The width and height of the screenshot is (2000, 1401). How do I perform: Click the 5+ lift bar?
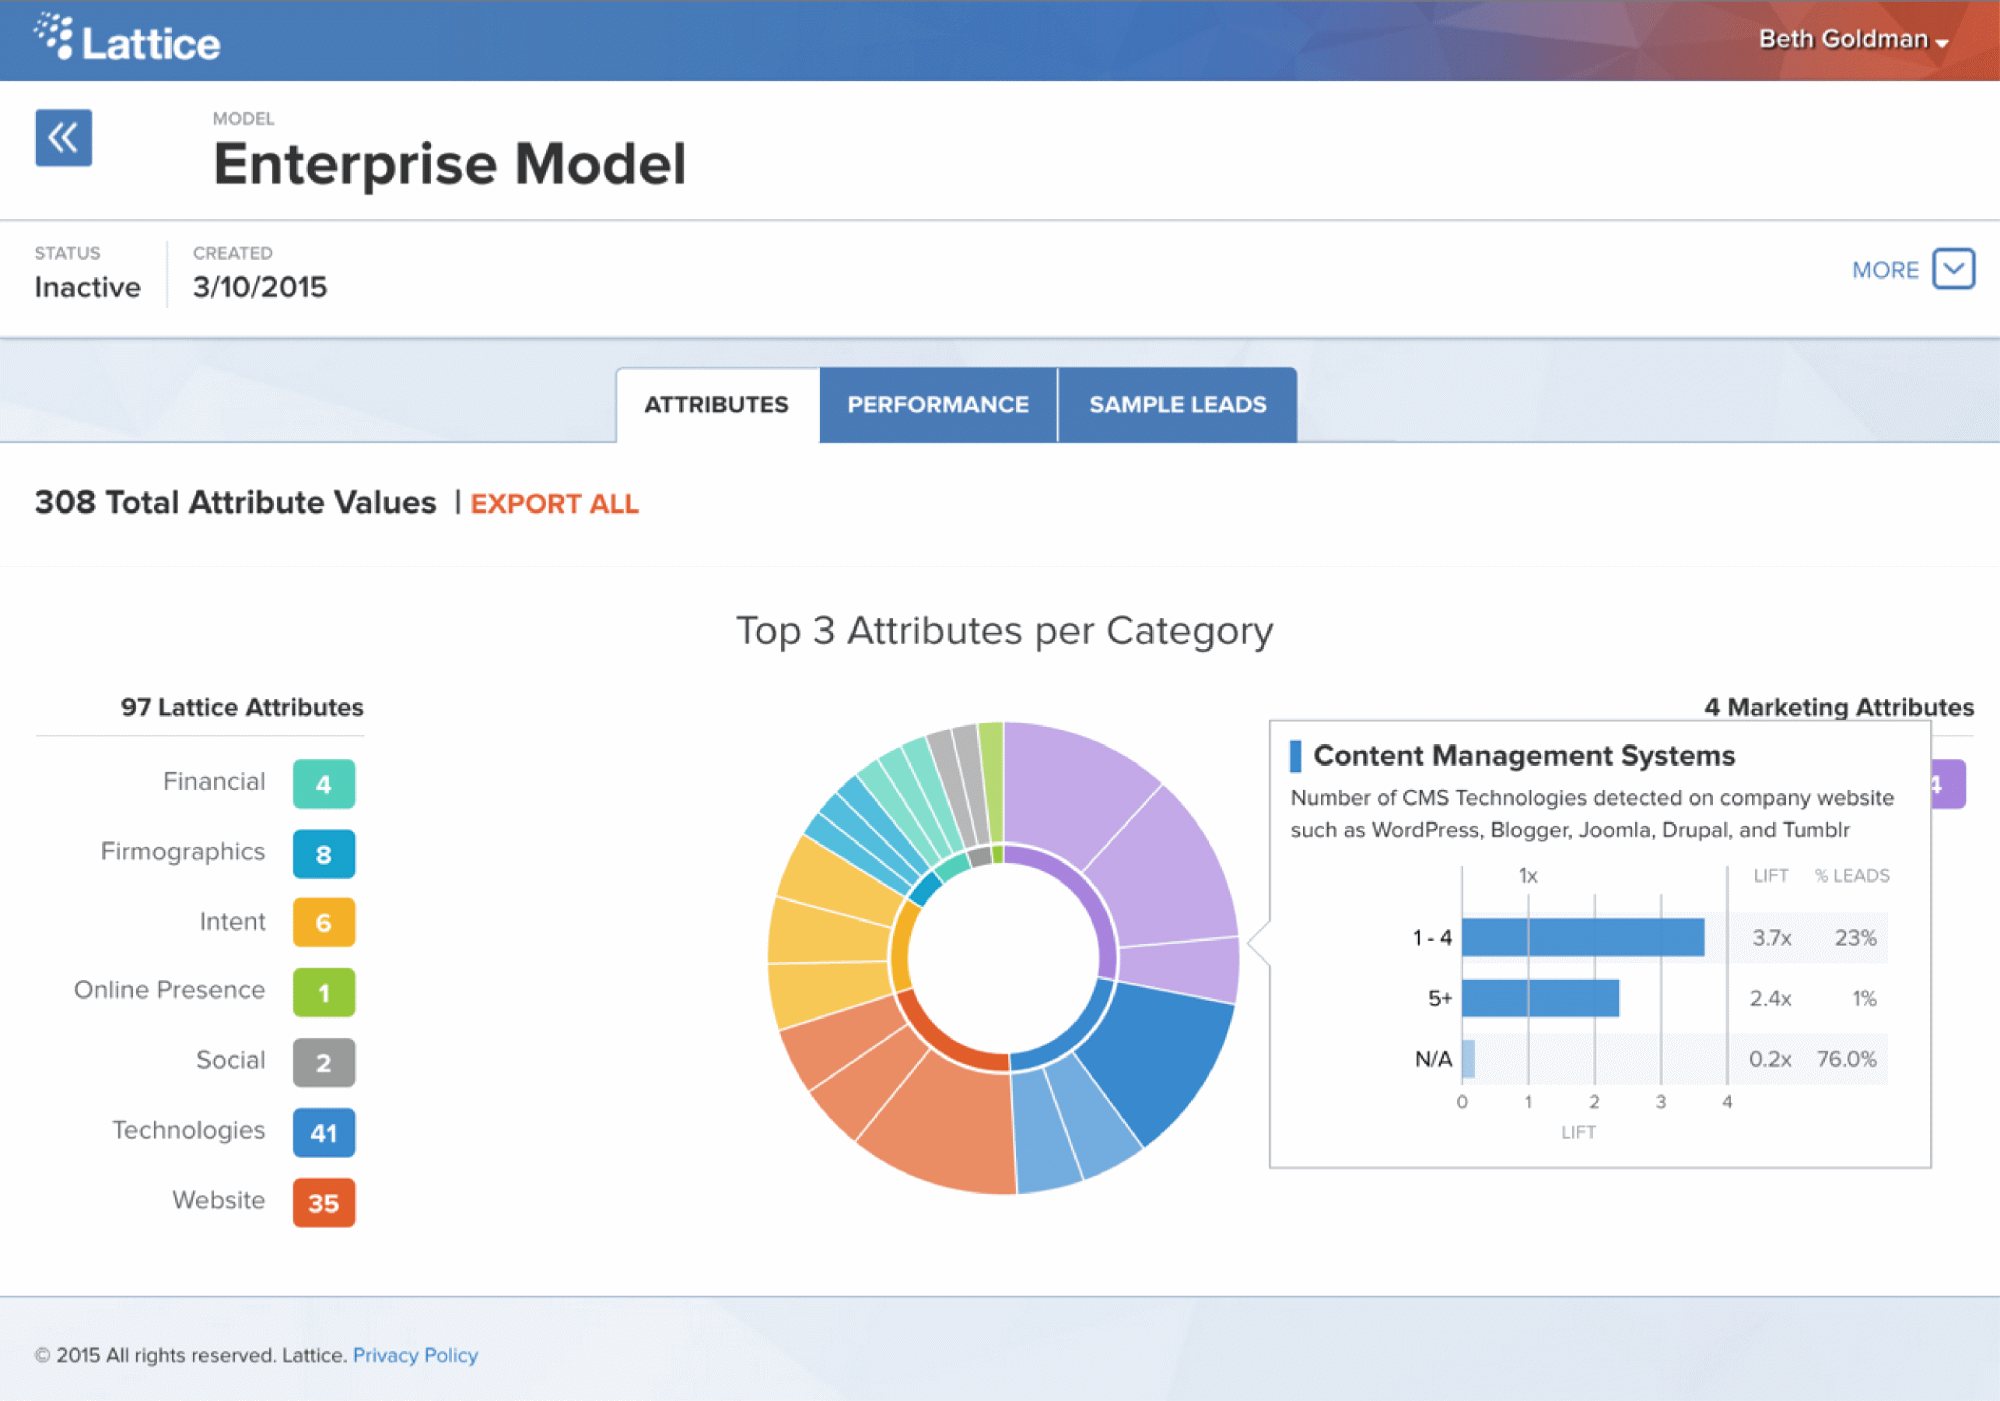(x=1540, y=998)
